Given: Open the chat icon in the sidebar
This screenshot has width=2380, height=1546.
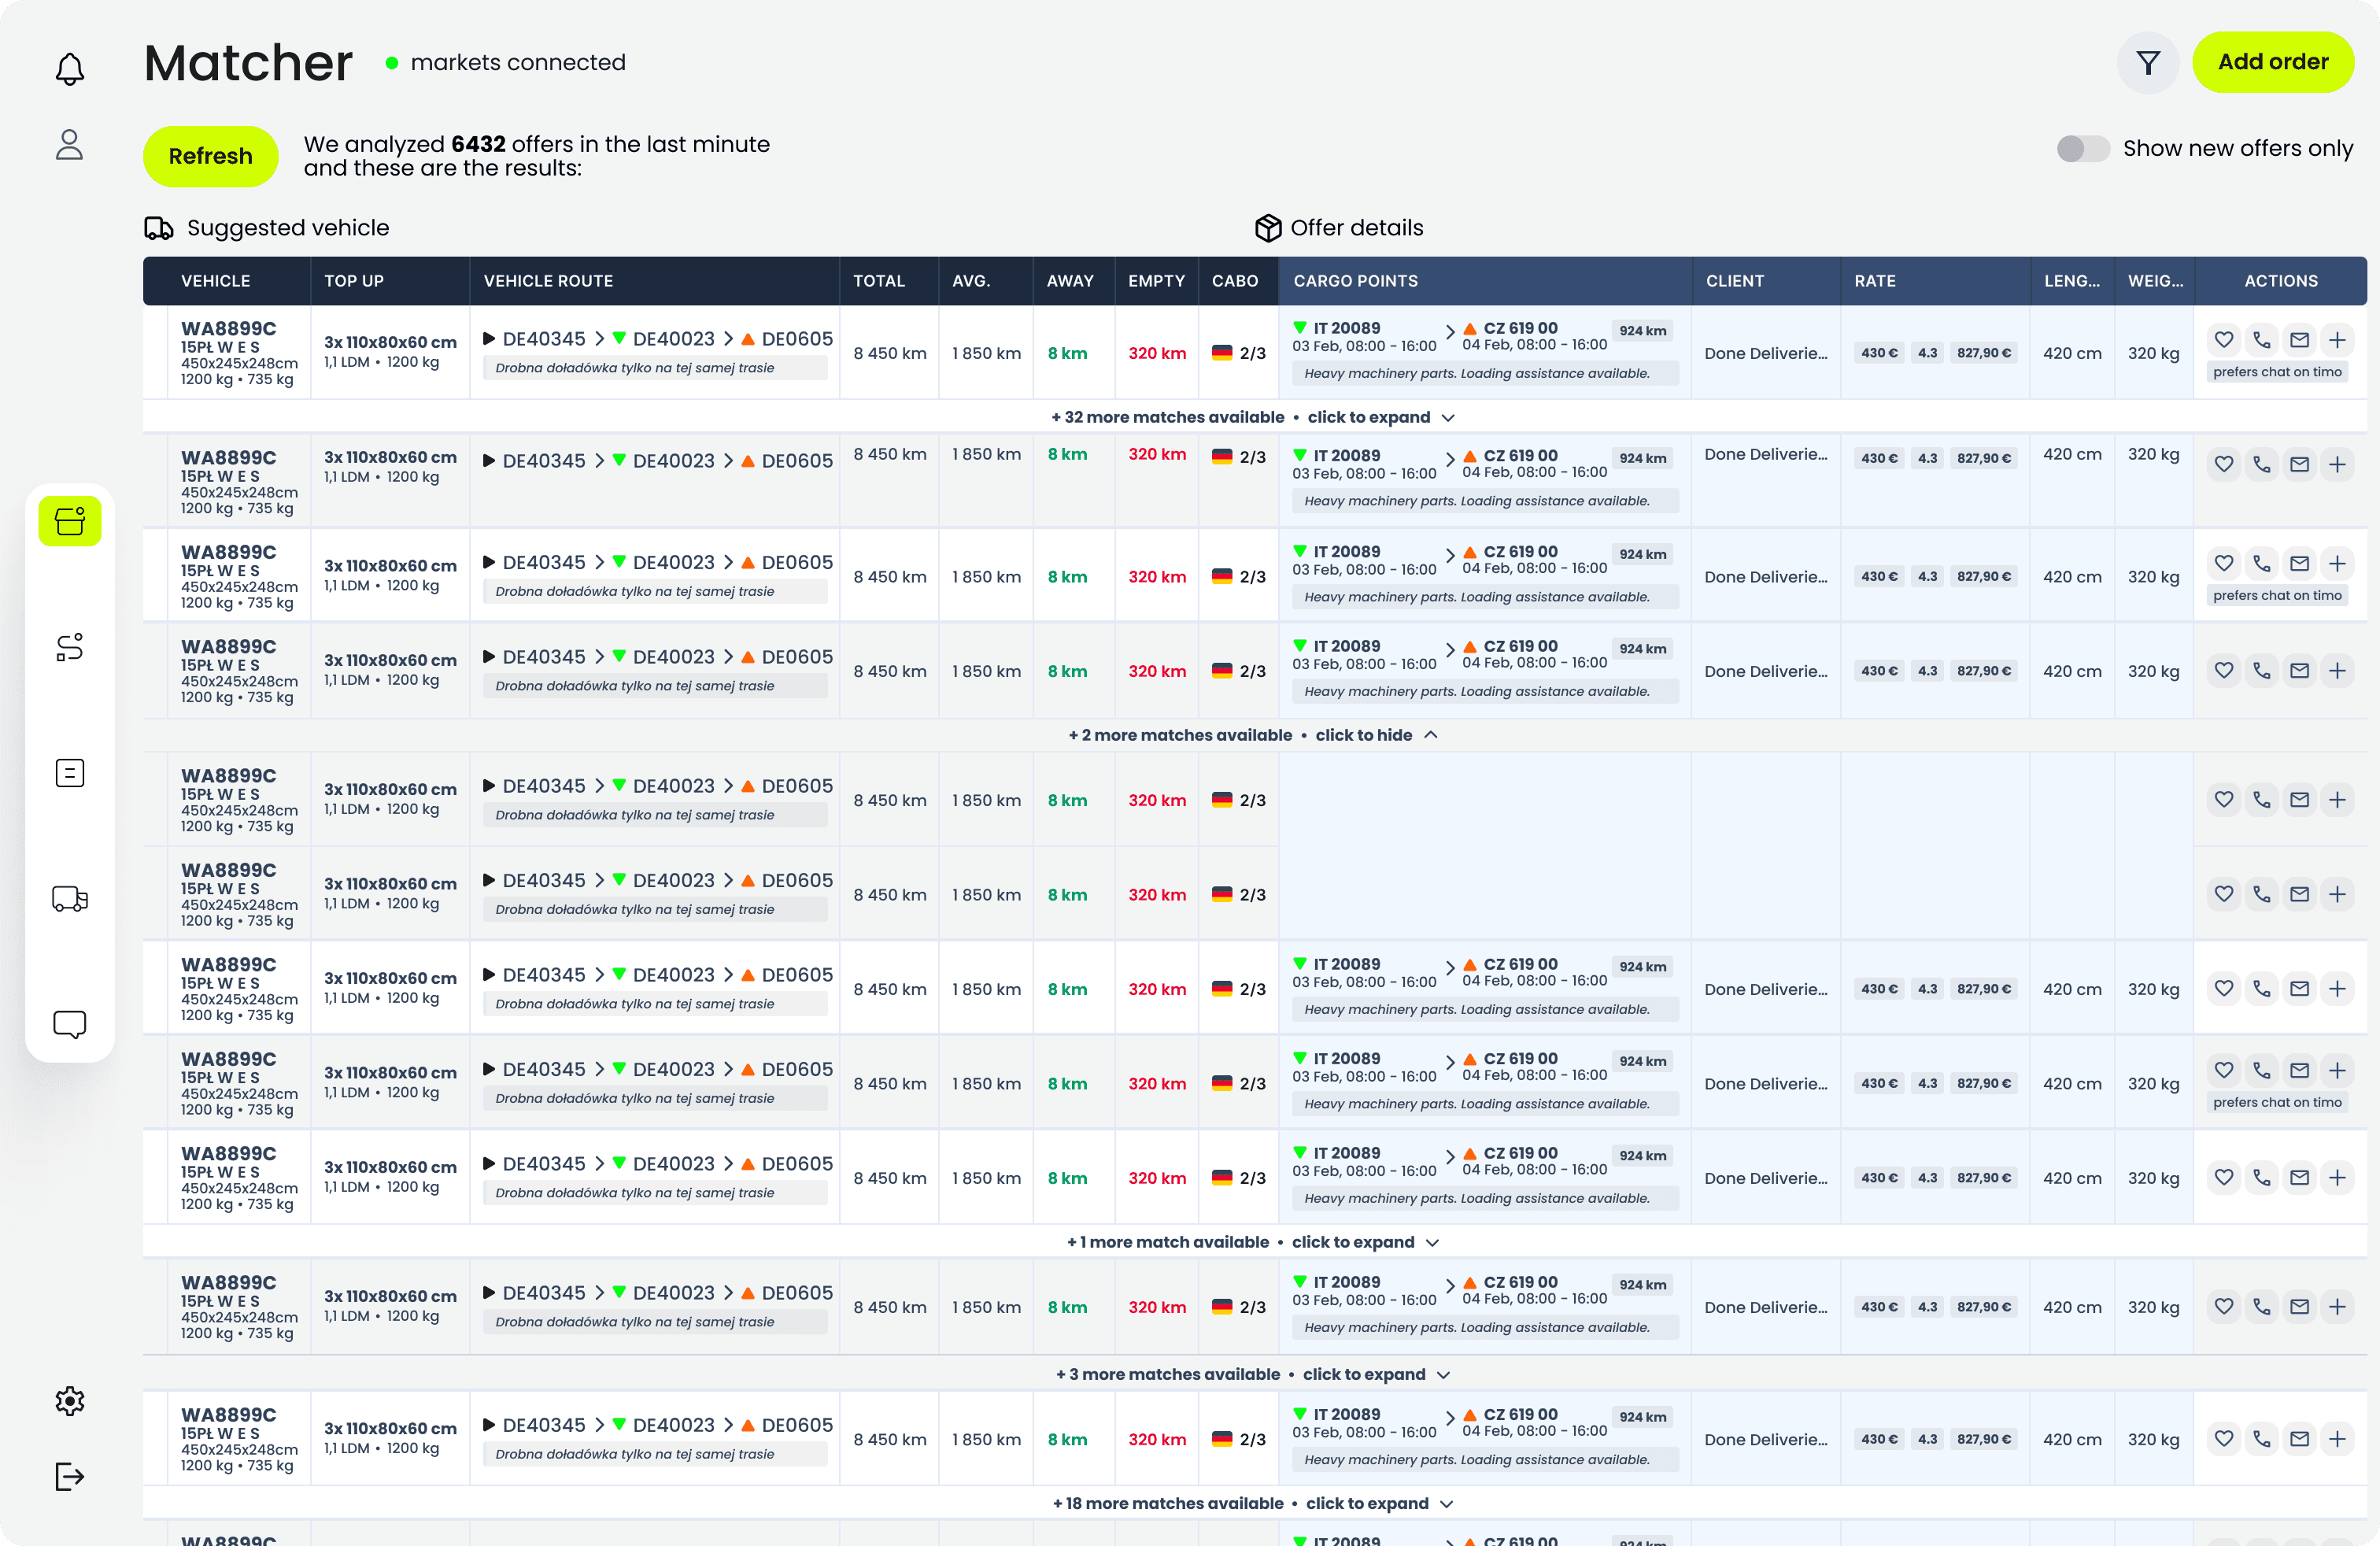Looking at the screenshot, I should click(x=69, y=1024).
